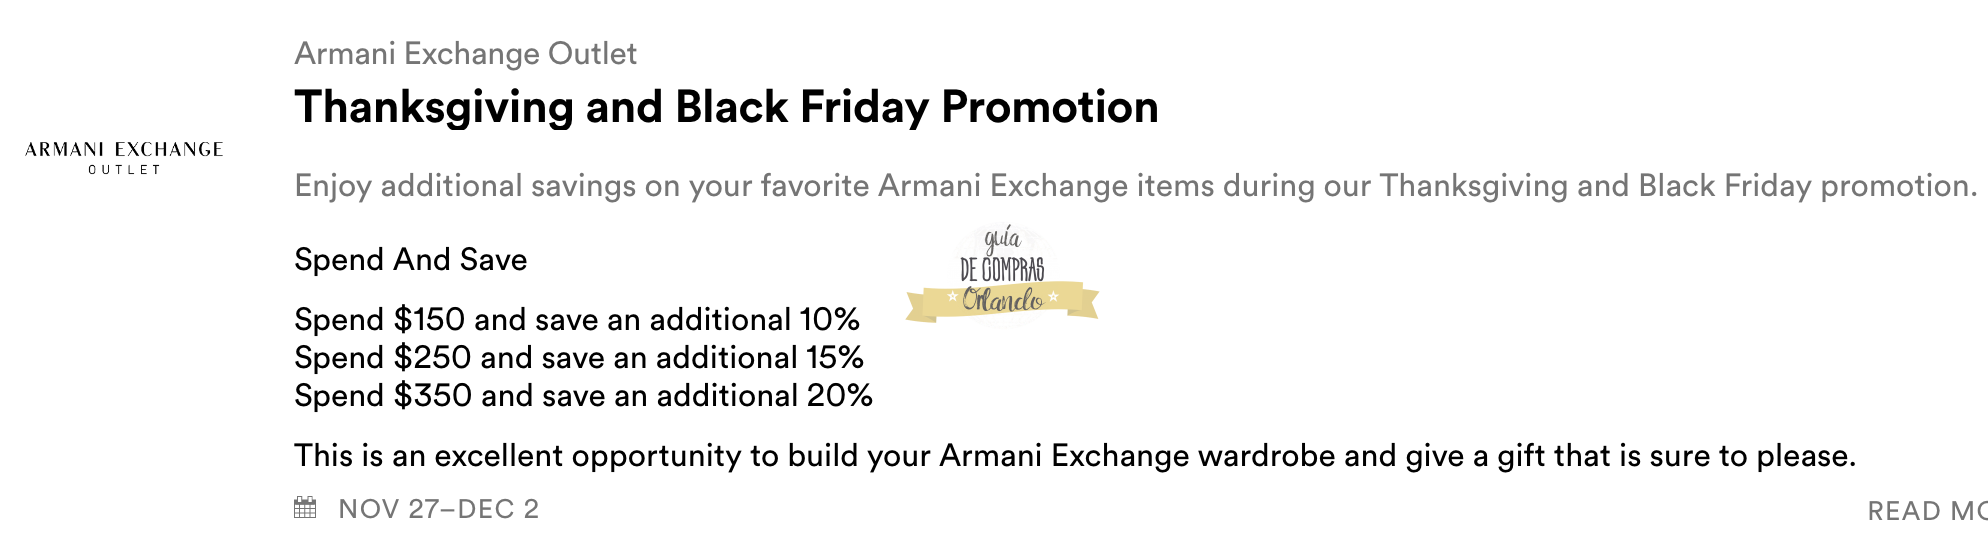Click the 'excellent opportunity' closing sentence
Screen dimensions: 1988x556
coord(1074,456)
